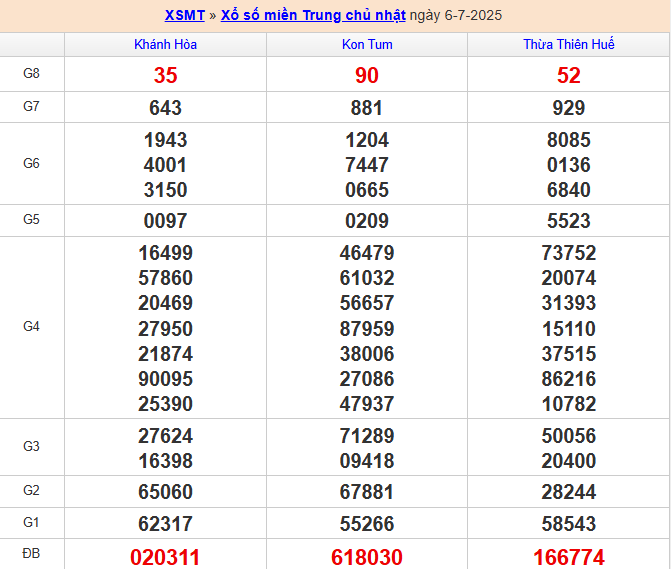This screenshot has height=569, width=671.
Task: Select the G4 row label
Action: point(31,327)
